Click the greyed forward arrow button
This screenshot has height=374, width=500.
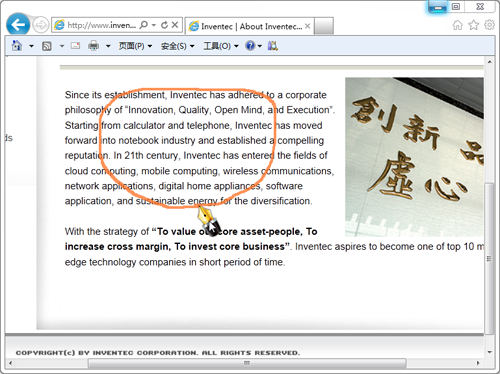point(41,25)
